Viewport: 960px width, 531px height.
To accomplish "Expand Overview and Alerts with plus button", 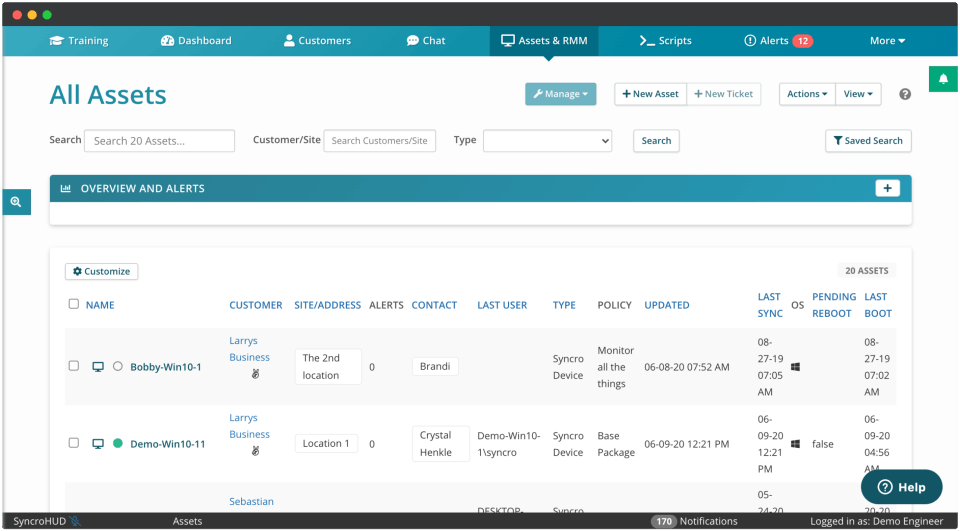I will click(887, 189).
